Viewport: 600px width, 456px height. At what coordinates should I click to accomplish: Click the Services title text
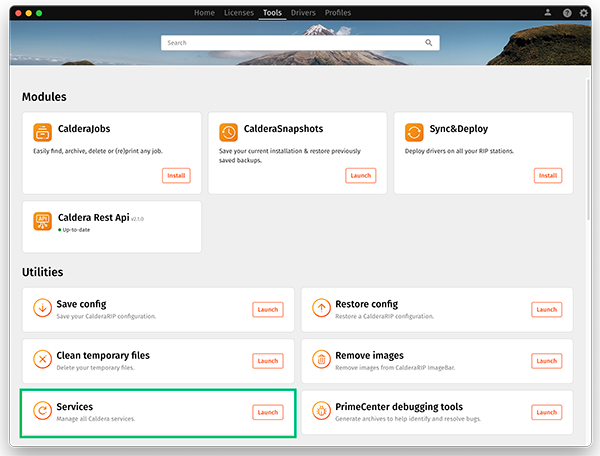(x=75, y=407)
